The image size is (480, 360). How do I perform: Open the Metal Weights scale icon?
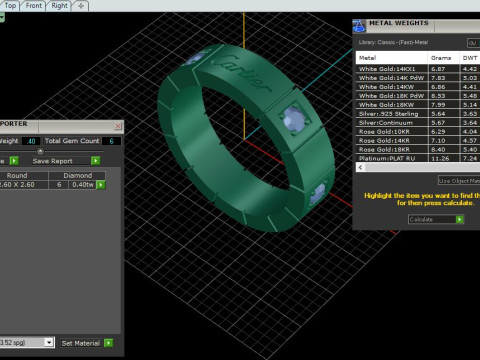(359, 26)
